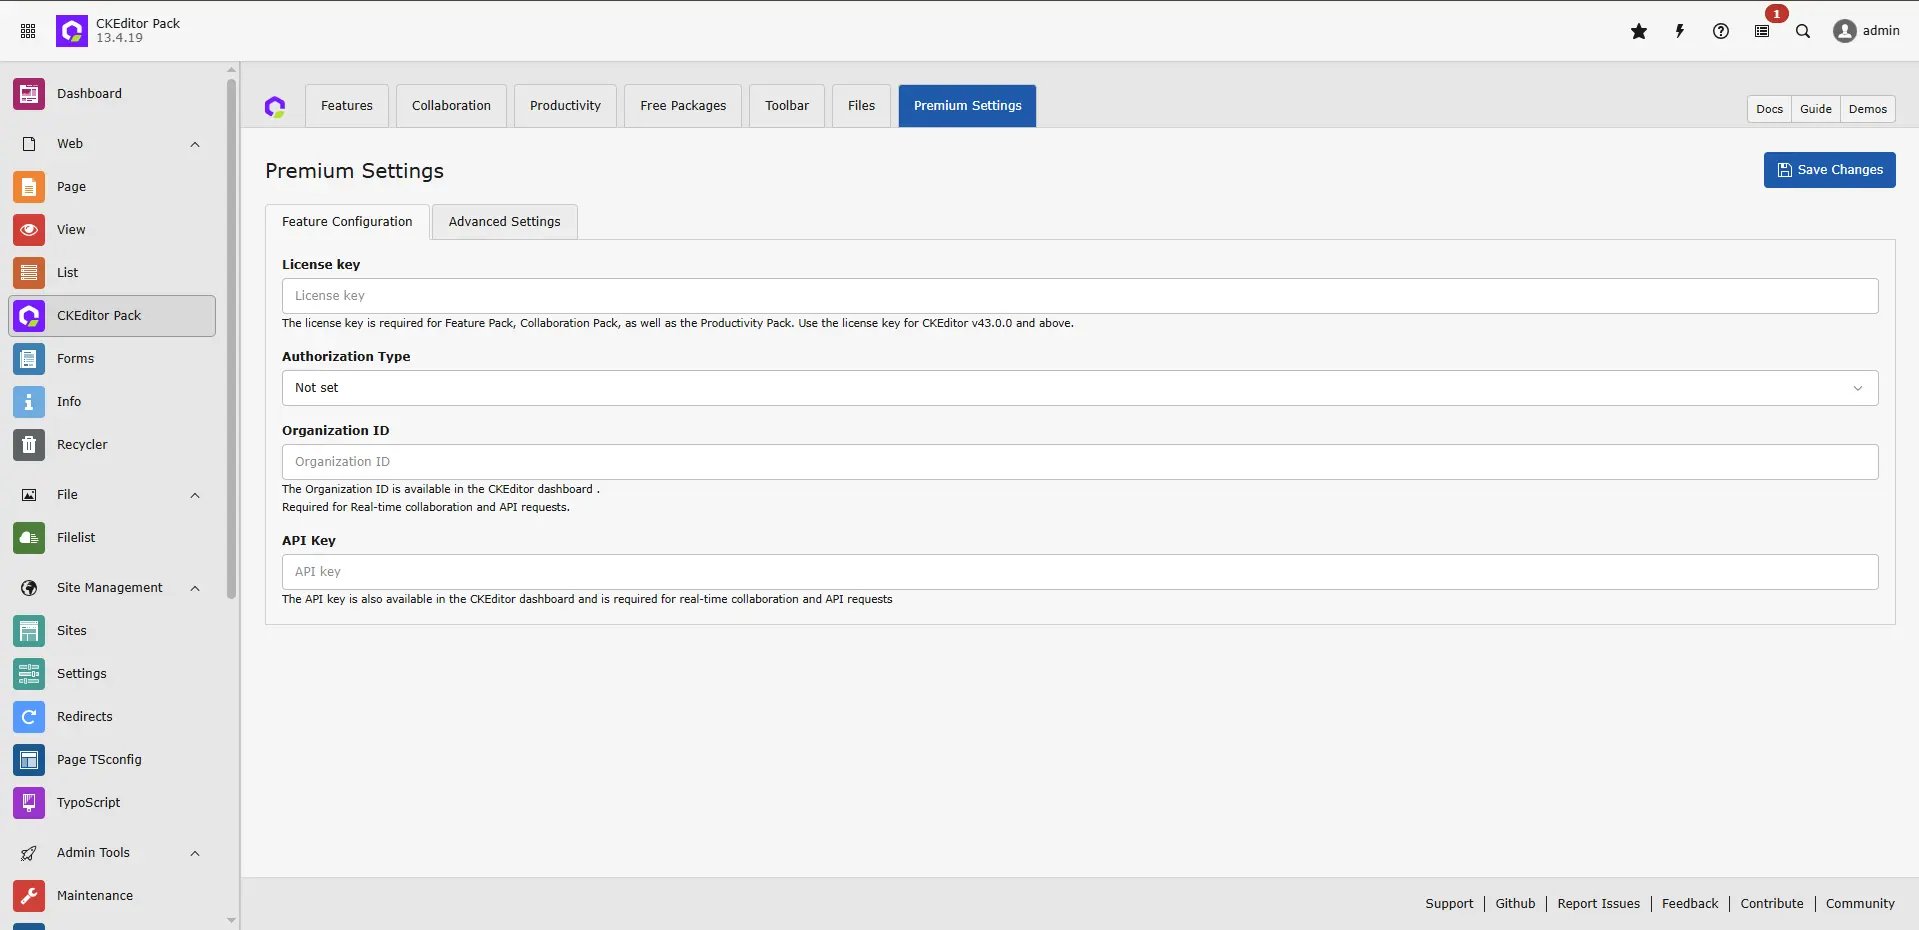1919x930 pixels.
Task: Collapse the Web module group
Action: pyautogui.click(x=195, y=145)
